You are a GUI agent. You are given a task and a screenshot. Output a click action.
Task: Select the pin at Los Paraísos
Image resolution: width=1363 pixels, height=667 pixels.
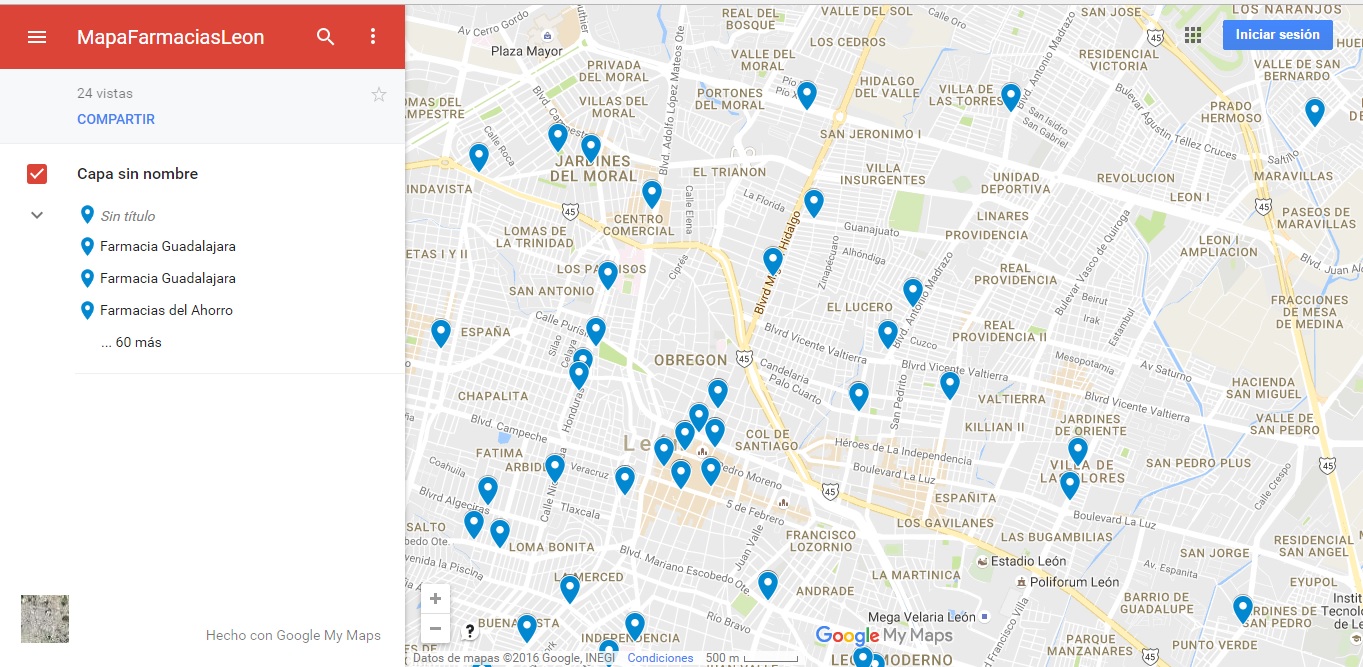pyautogui.click(x=608, y=275)
